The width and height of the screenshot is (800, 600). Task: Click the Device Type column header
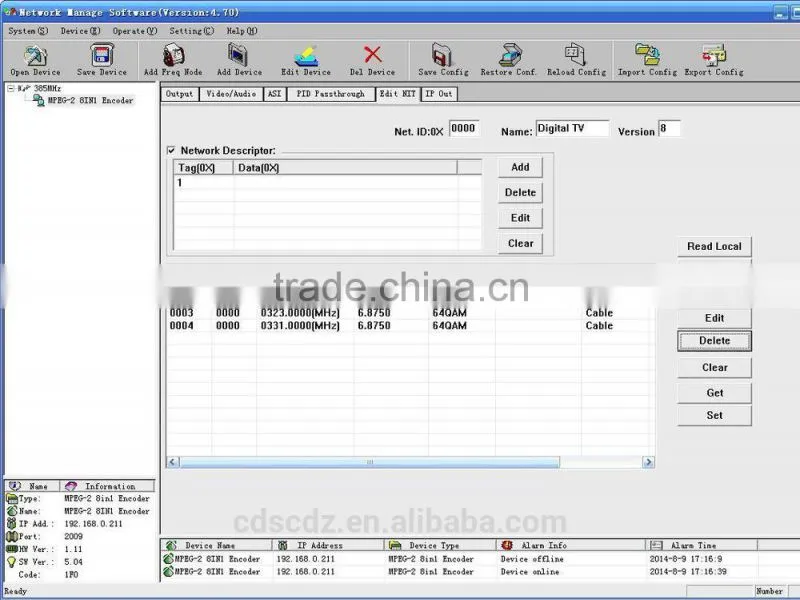pyautogui.click(x=440, y=545)
